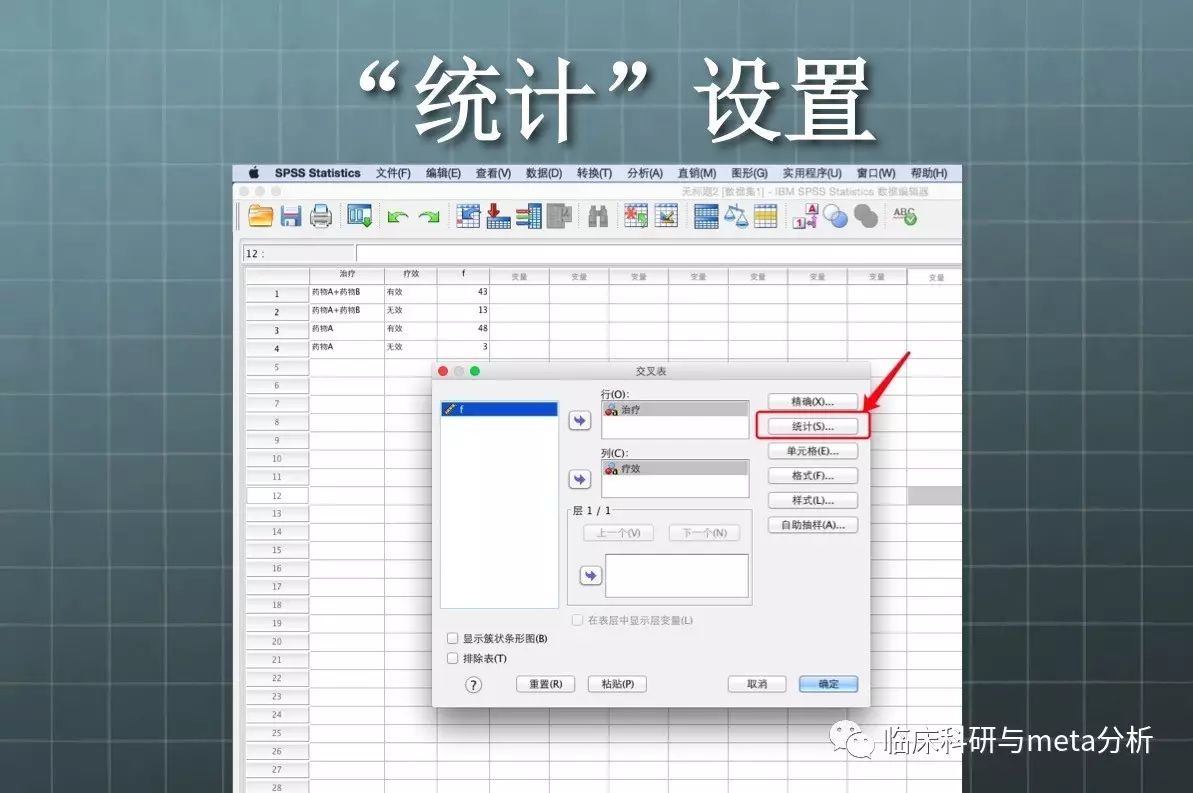The width and height of the screenshot is (1193, 793).
Task: Select variable f in source list
Action: coord(499,409)
